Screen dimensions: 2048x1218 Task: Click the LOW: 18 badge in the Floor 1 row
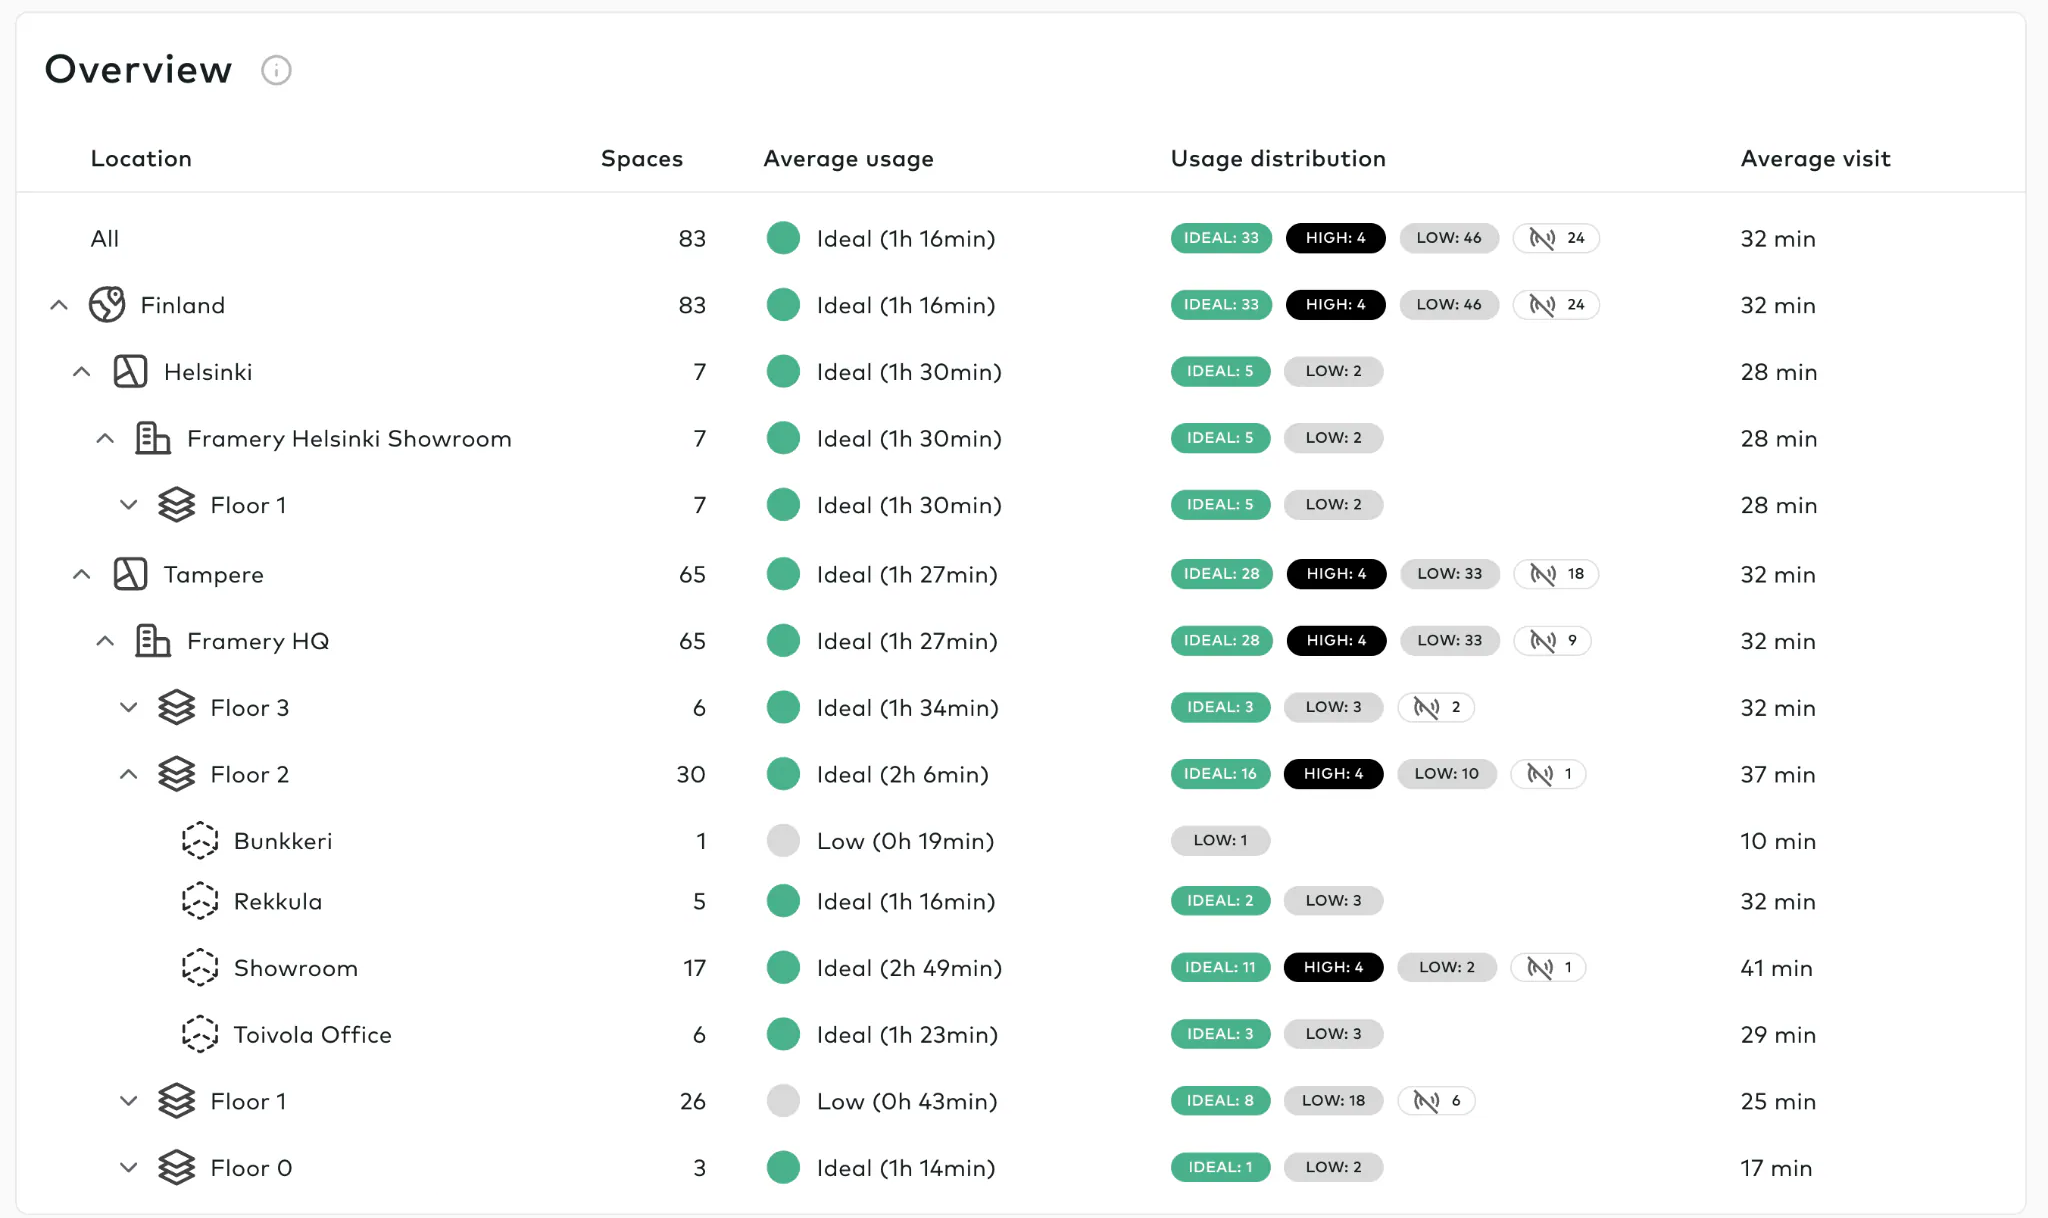coord(1333,1101)
